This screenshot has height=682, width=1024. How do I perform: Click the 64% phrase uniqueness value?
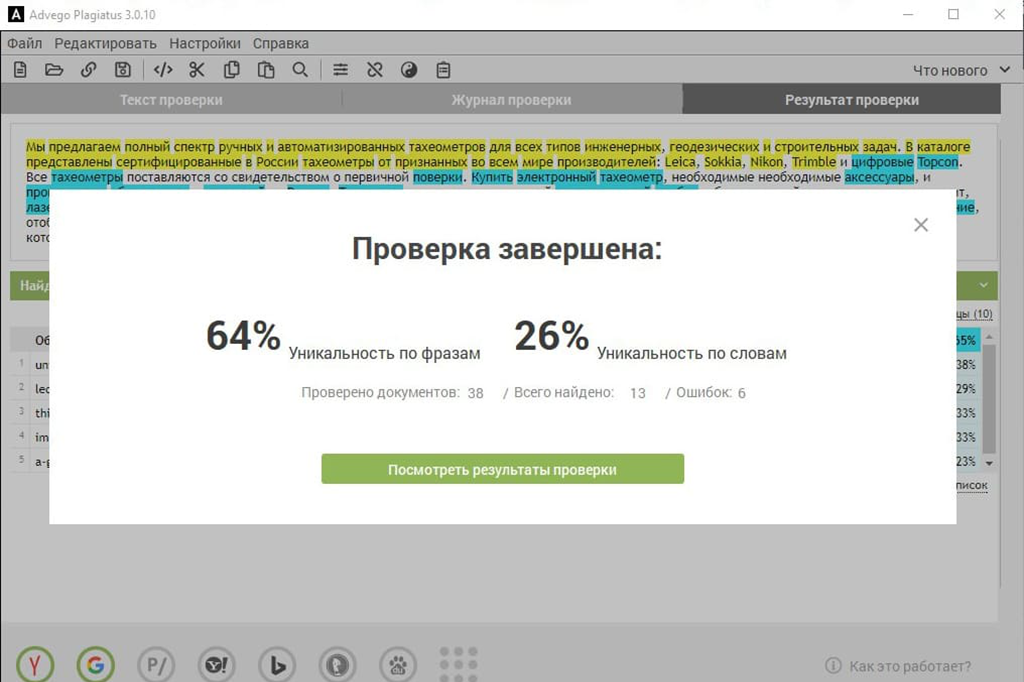244,336
